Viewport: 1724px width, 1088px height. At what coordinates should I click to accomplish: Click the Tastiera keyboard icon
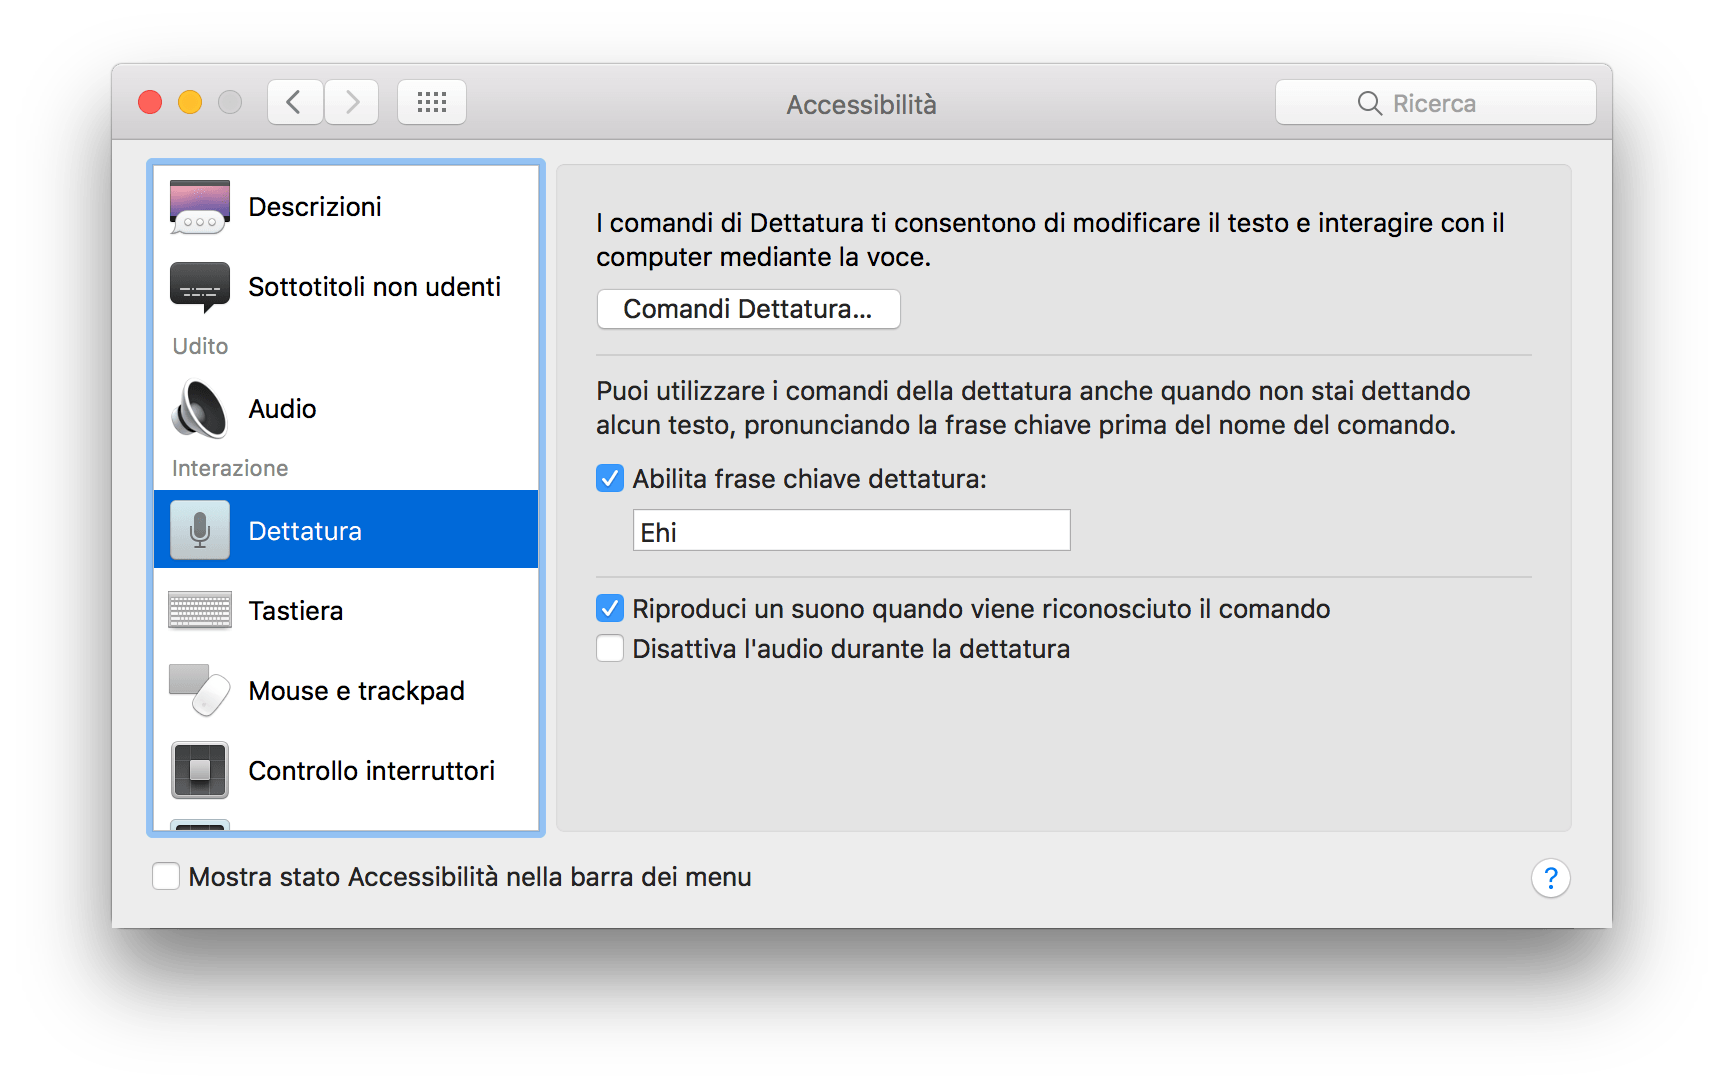(200, 610)
